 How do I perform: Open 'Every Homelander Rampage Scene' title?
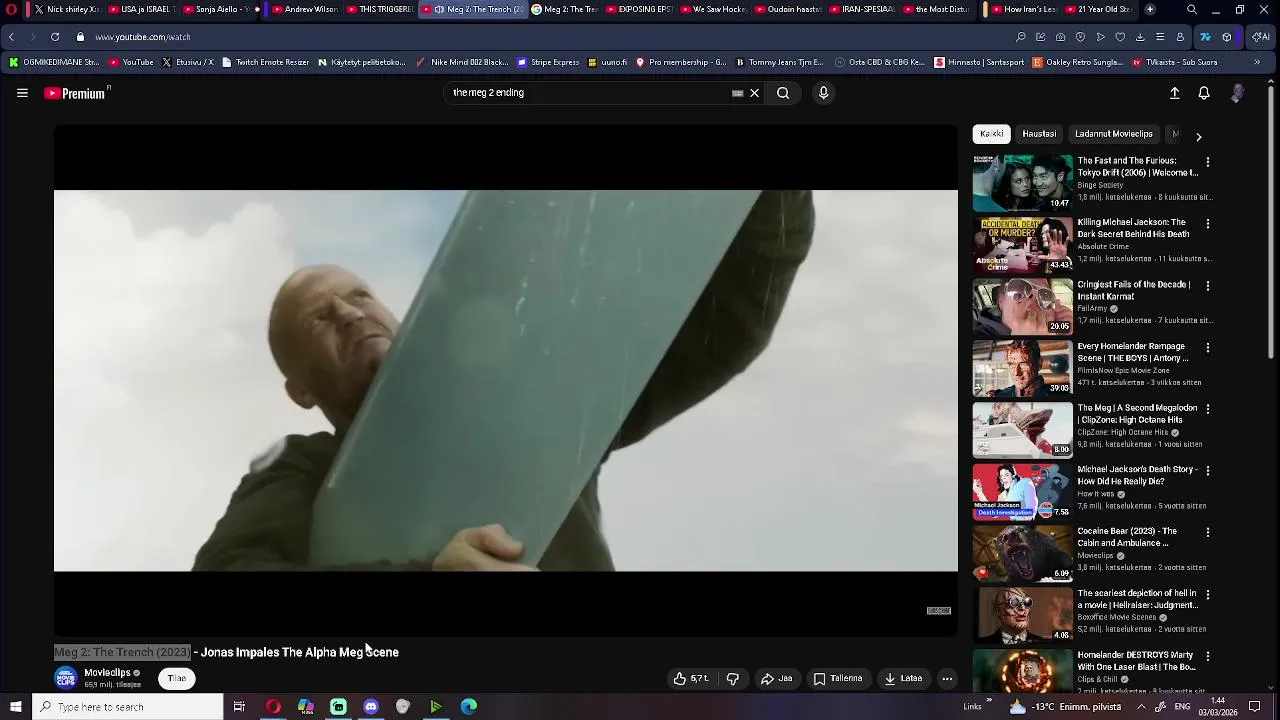[x=1133, y=352]
